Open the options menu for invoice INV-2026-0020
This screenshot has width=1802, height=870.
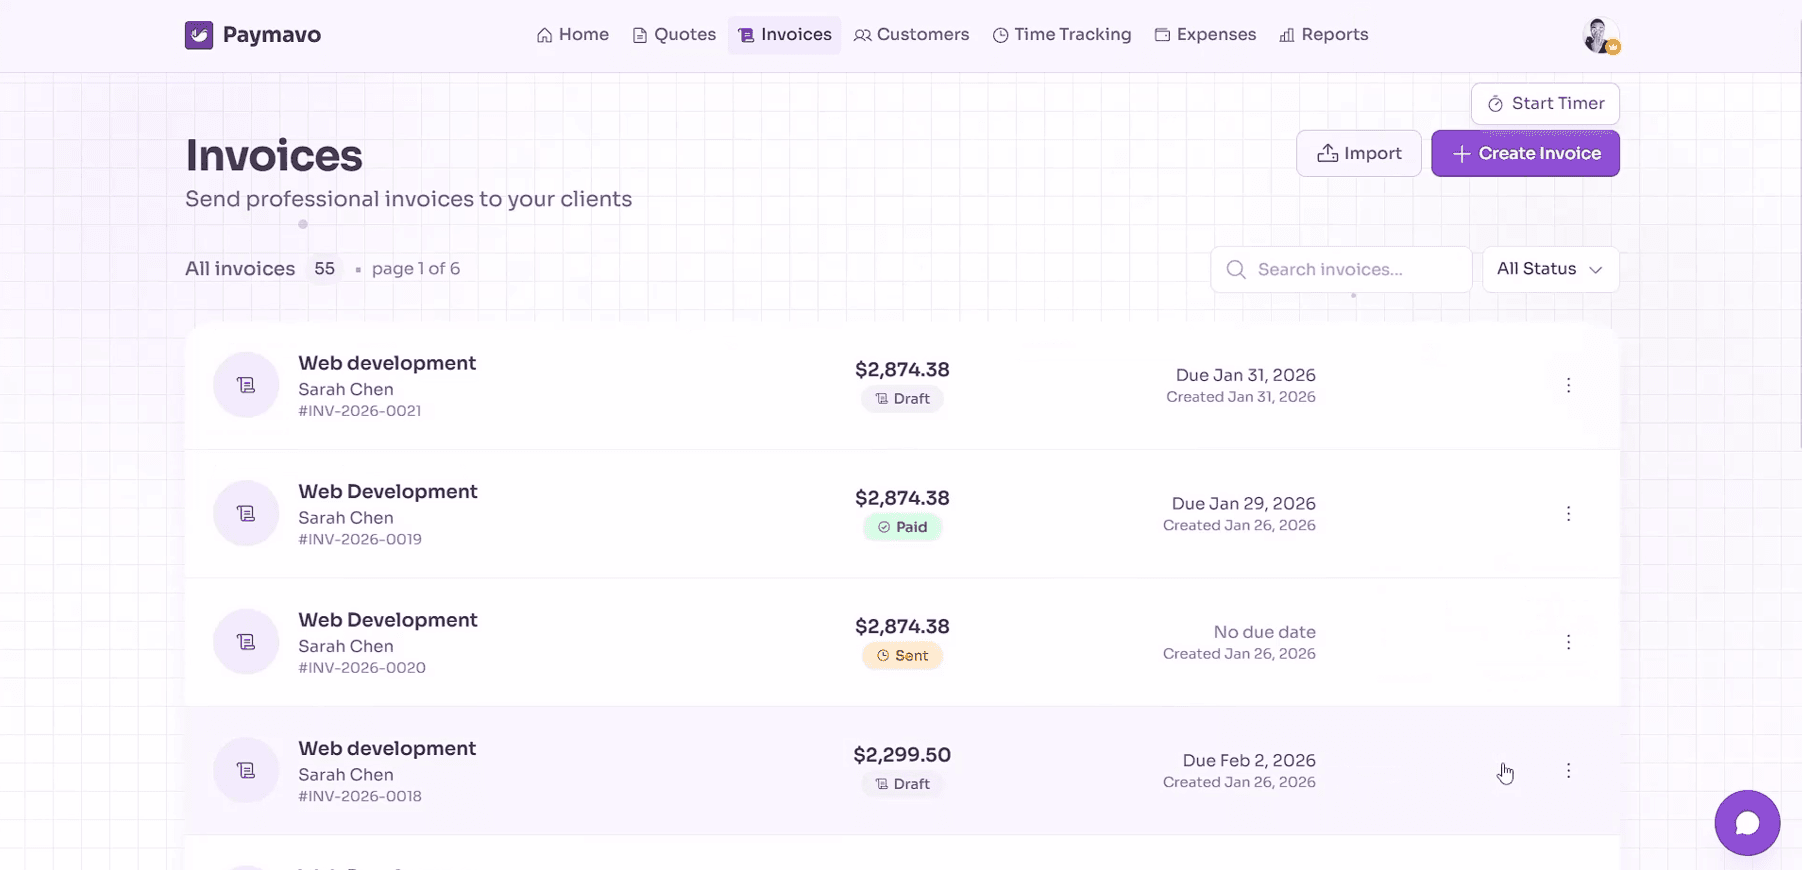[x=1568, y=643]
